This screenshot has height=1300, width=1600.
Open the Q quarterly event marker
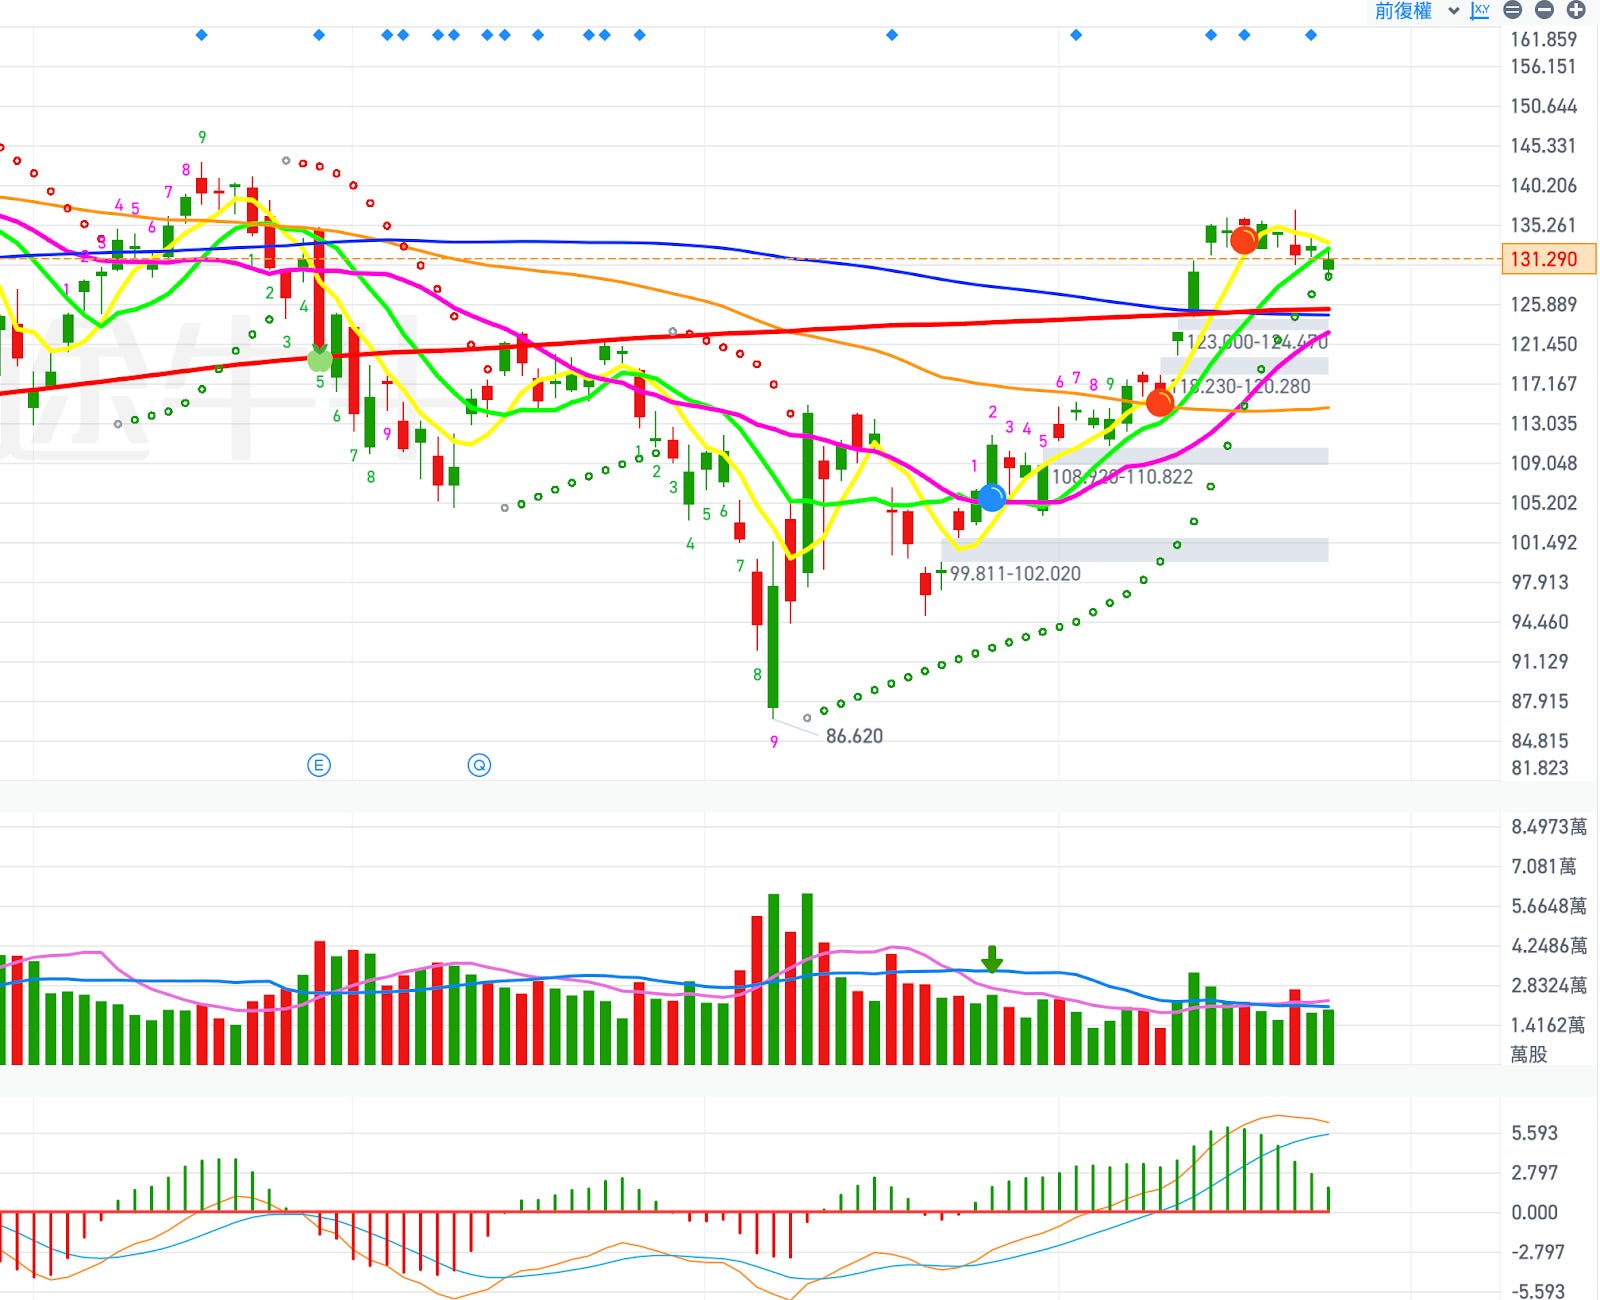pos(479,766)
